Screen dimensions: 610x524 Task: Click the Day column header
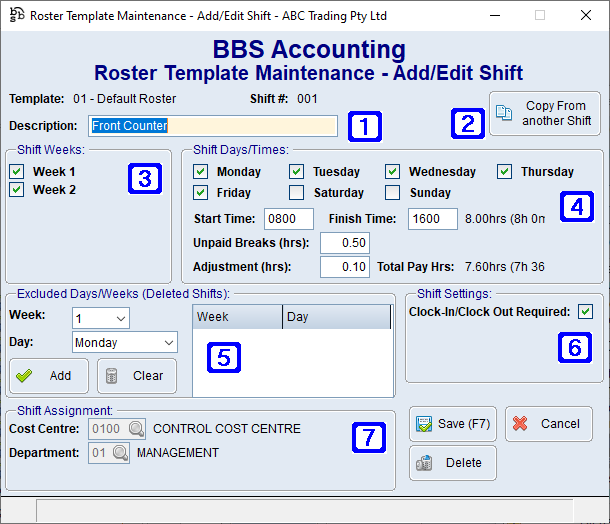click(x=335, y=317)
